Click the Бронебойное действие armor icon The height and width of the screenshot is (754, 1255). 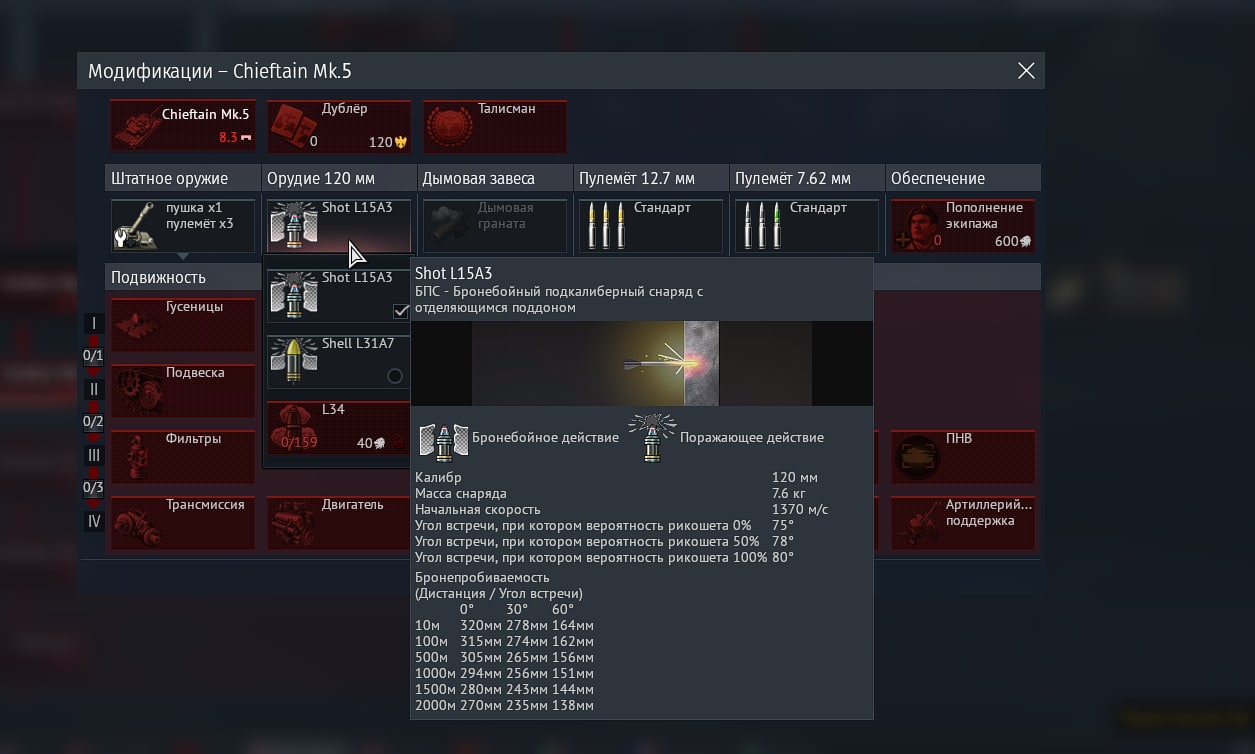click(444, 440)
